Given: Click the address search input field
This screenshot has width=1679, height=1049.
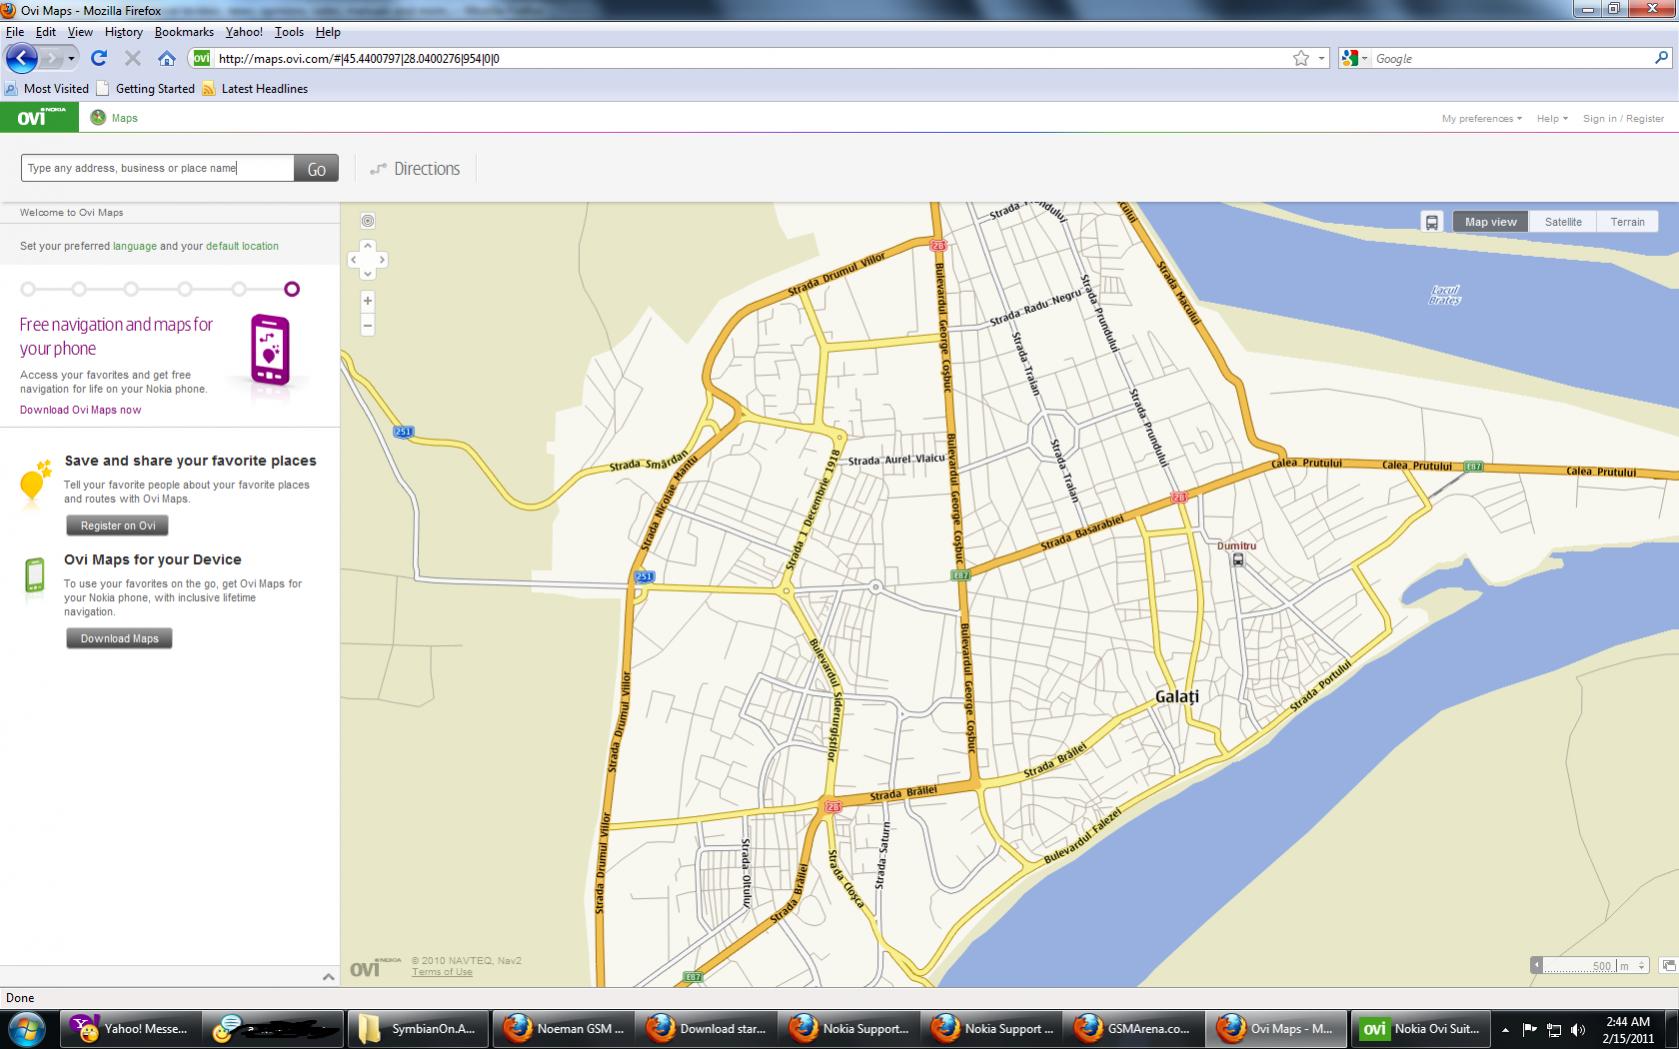Looking at the screenshot, I should pos(158,168).
